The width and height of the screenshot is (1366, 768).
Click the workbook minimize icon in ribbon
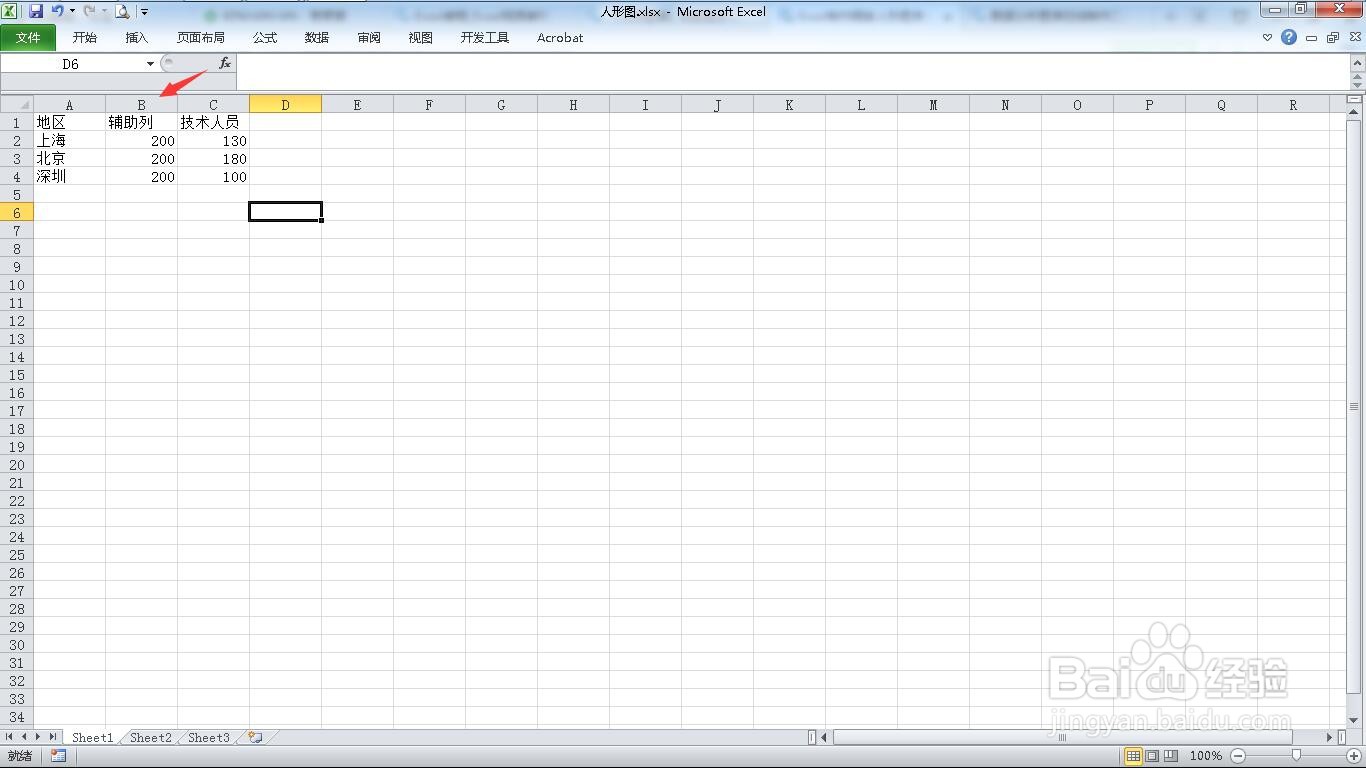pos(1311,37)
